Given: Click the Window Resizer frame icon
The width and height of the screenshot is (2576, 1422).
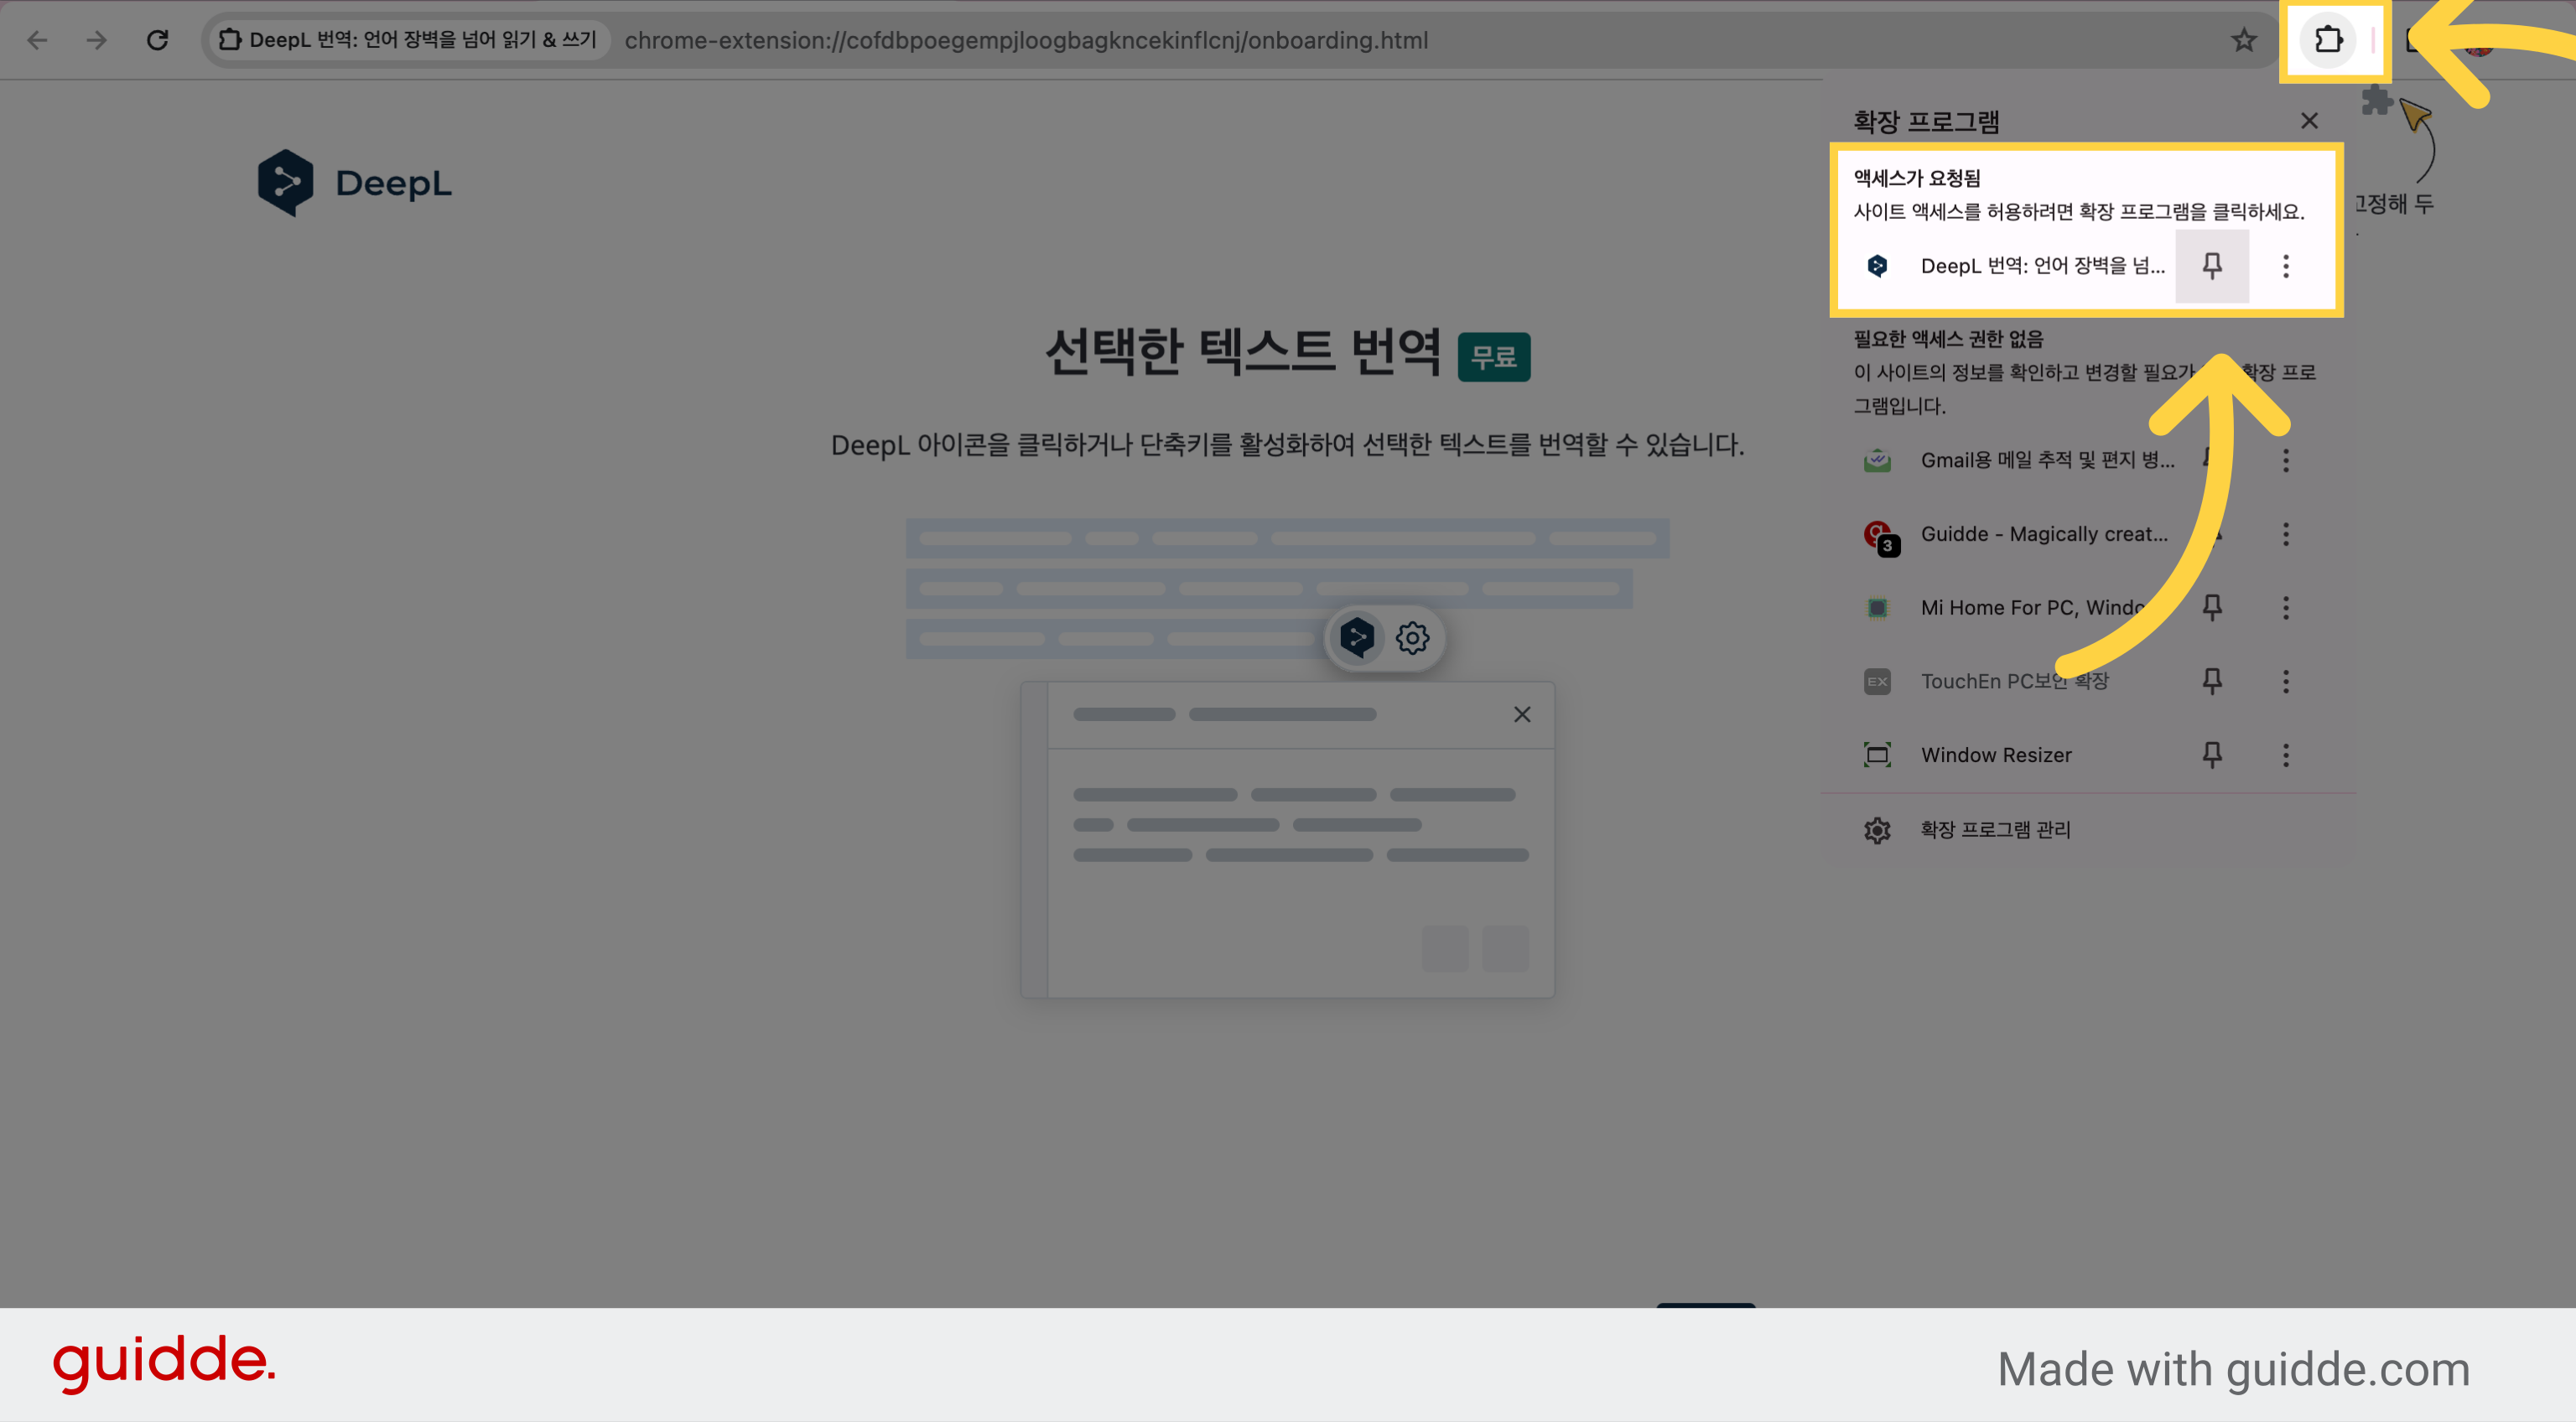Looking at the screenshot, I should pos(1877,755).
